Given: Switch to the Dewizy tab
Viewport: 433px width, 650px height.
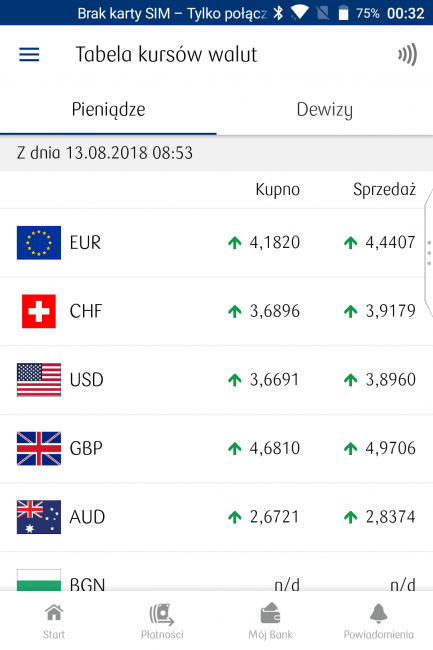Looking at the screenshot, I should (x=324, y=110).
